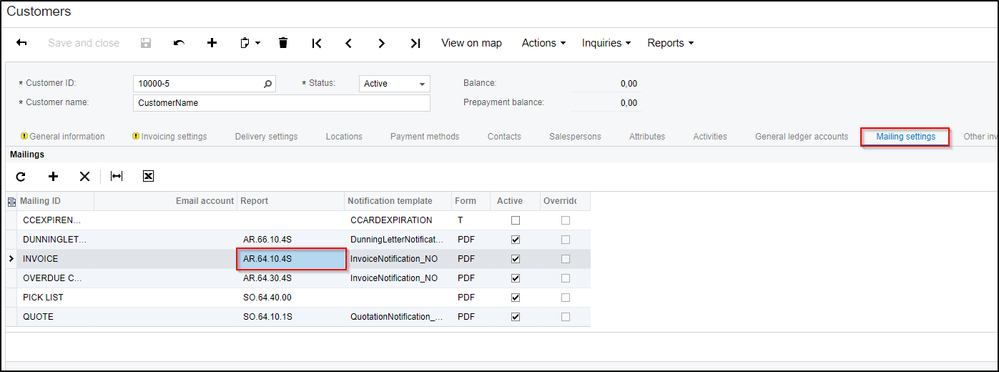
Task: Toggle Override checkbox for QUOTE row
Action: click(x=565, y=317)
